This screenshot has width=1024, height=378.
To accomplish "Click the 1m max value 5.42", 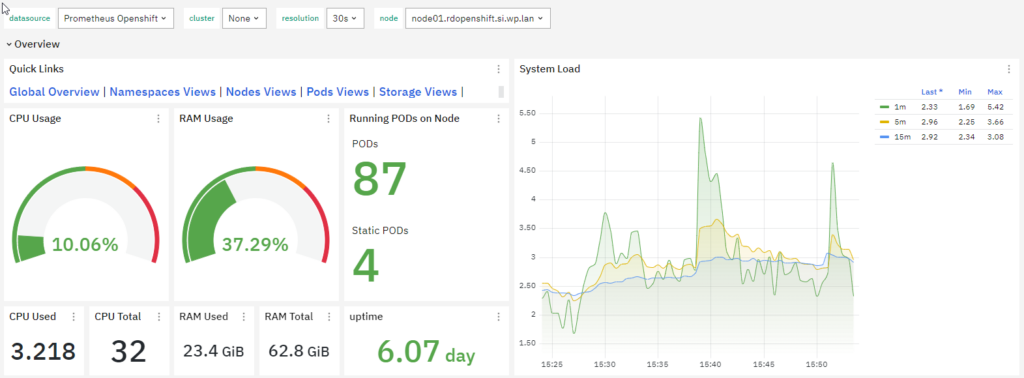I will point(995,106).
